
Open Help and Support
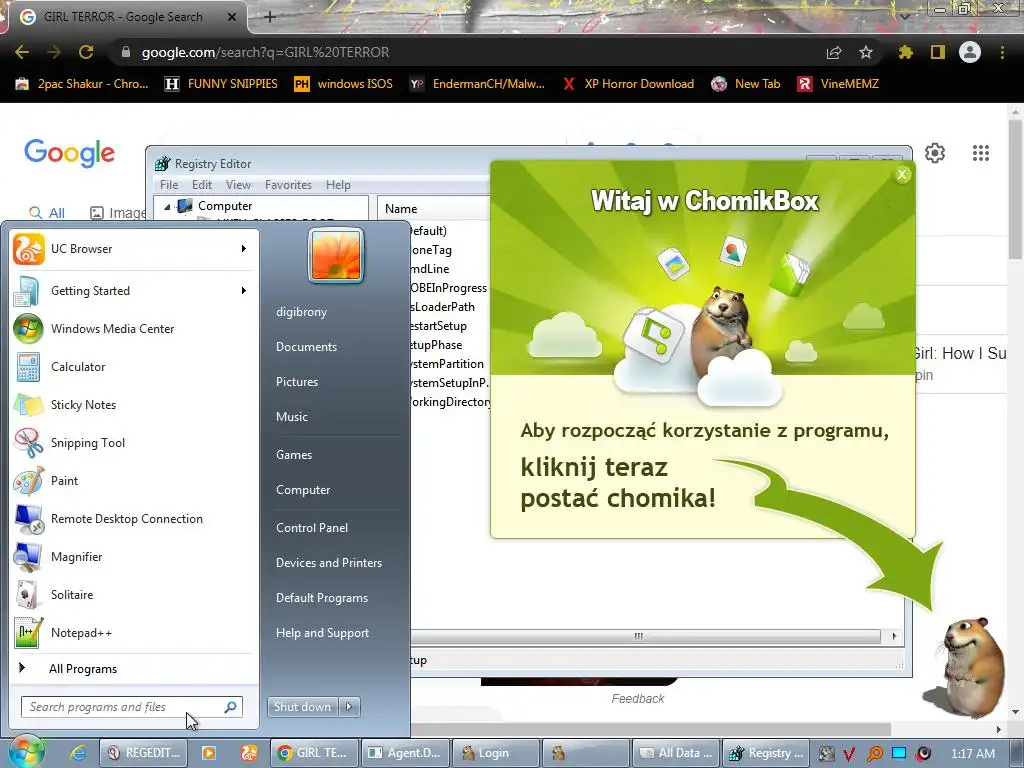[322, 633]
